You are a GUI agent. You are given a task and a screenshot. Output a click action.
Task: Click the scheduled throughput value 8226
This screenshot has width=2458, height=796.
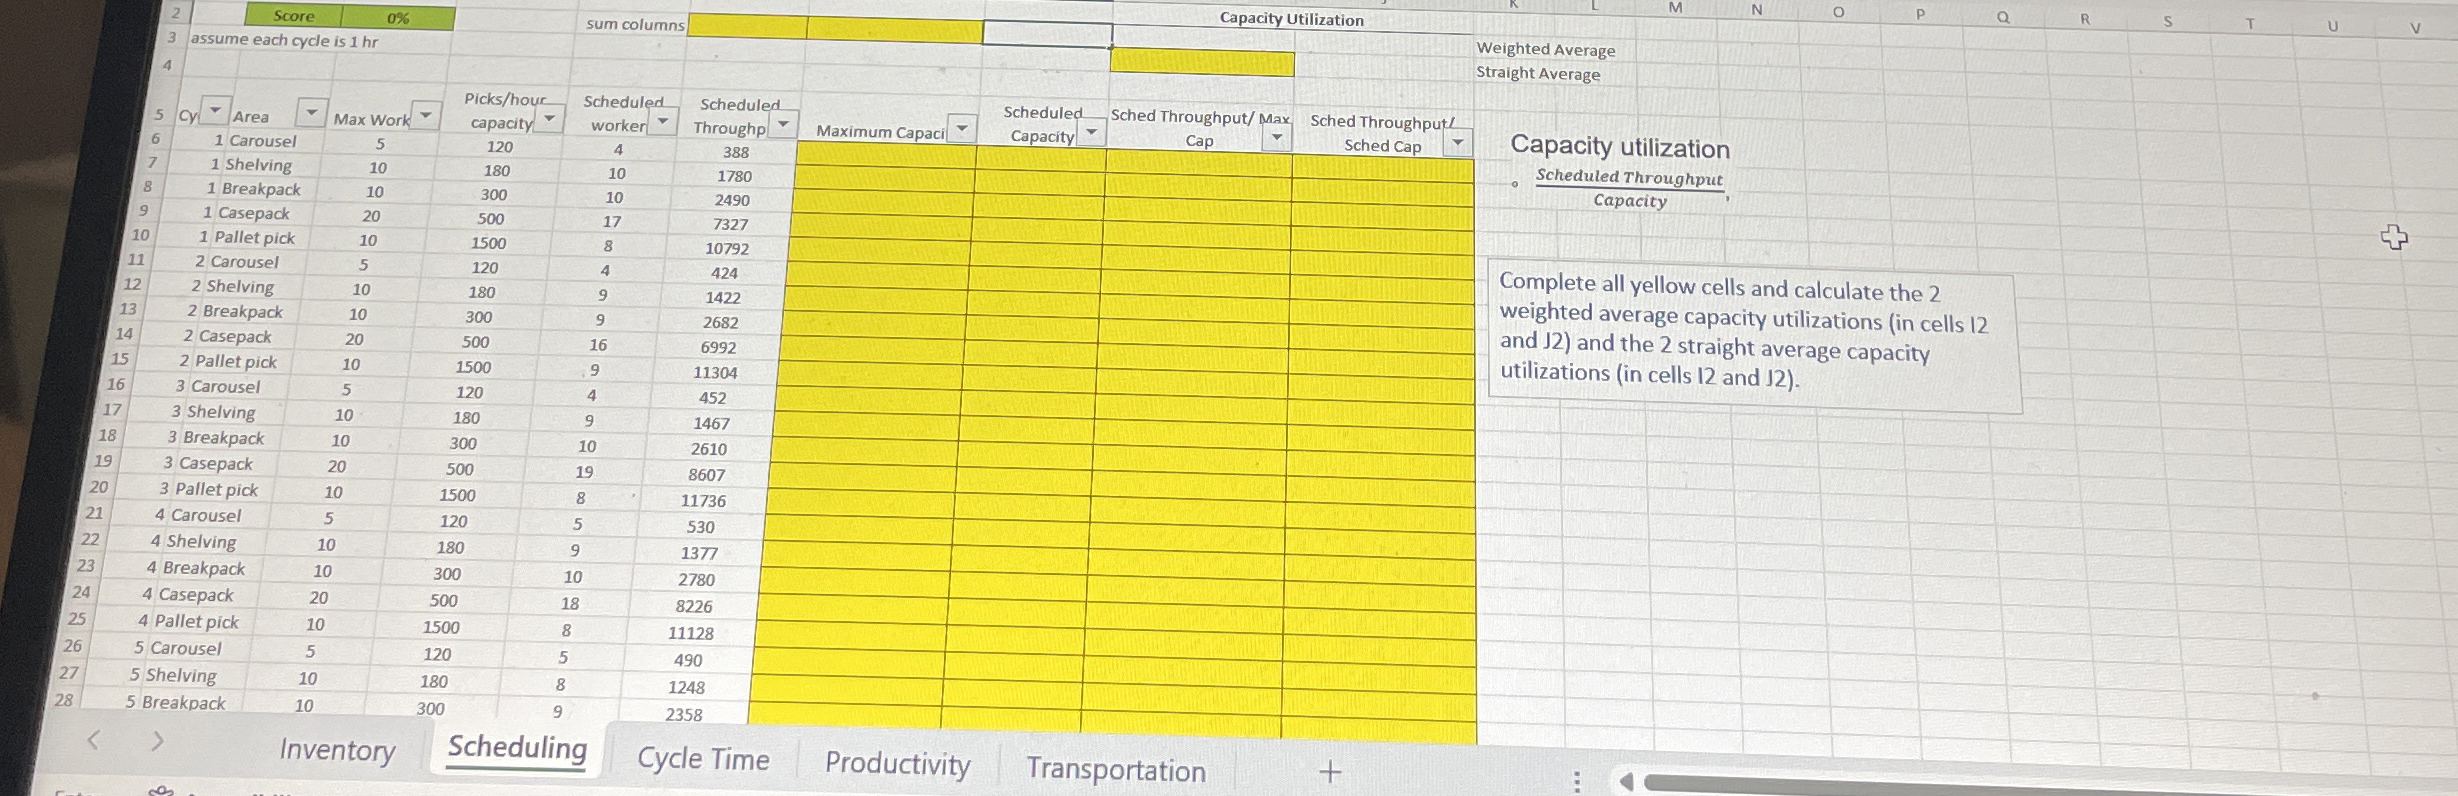(693, 606)
